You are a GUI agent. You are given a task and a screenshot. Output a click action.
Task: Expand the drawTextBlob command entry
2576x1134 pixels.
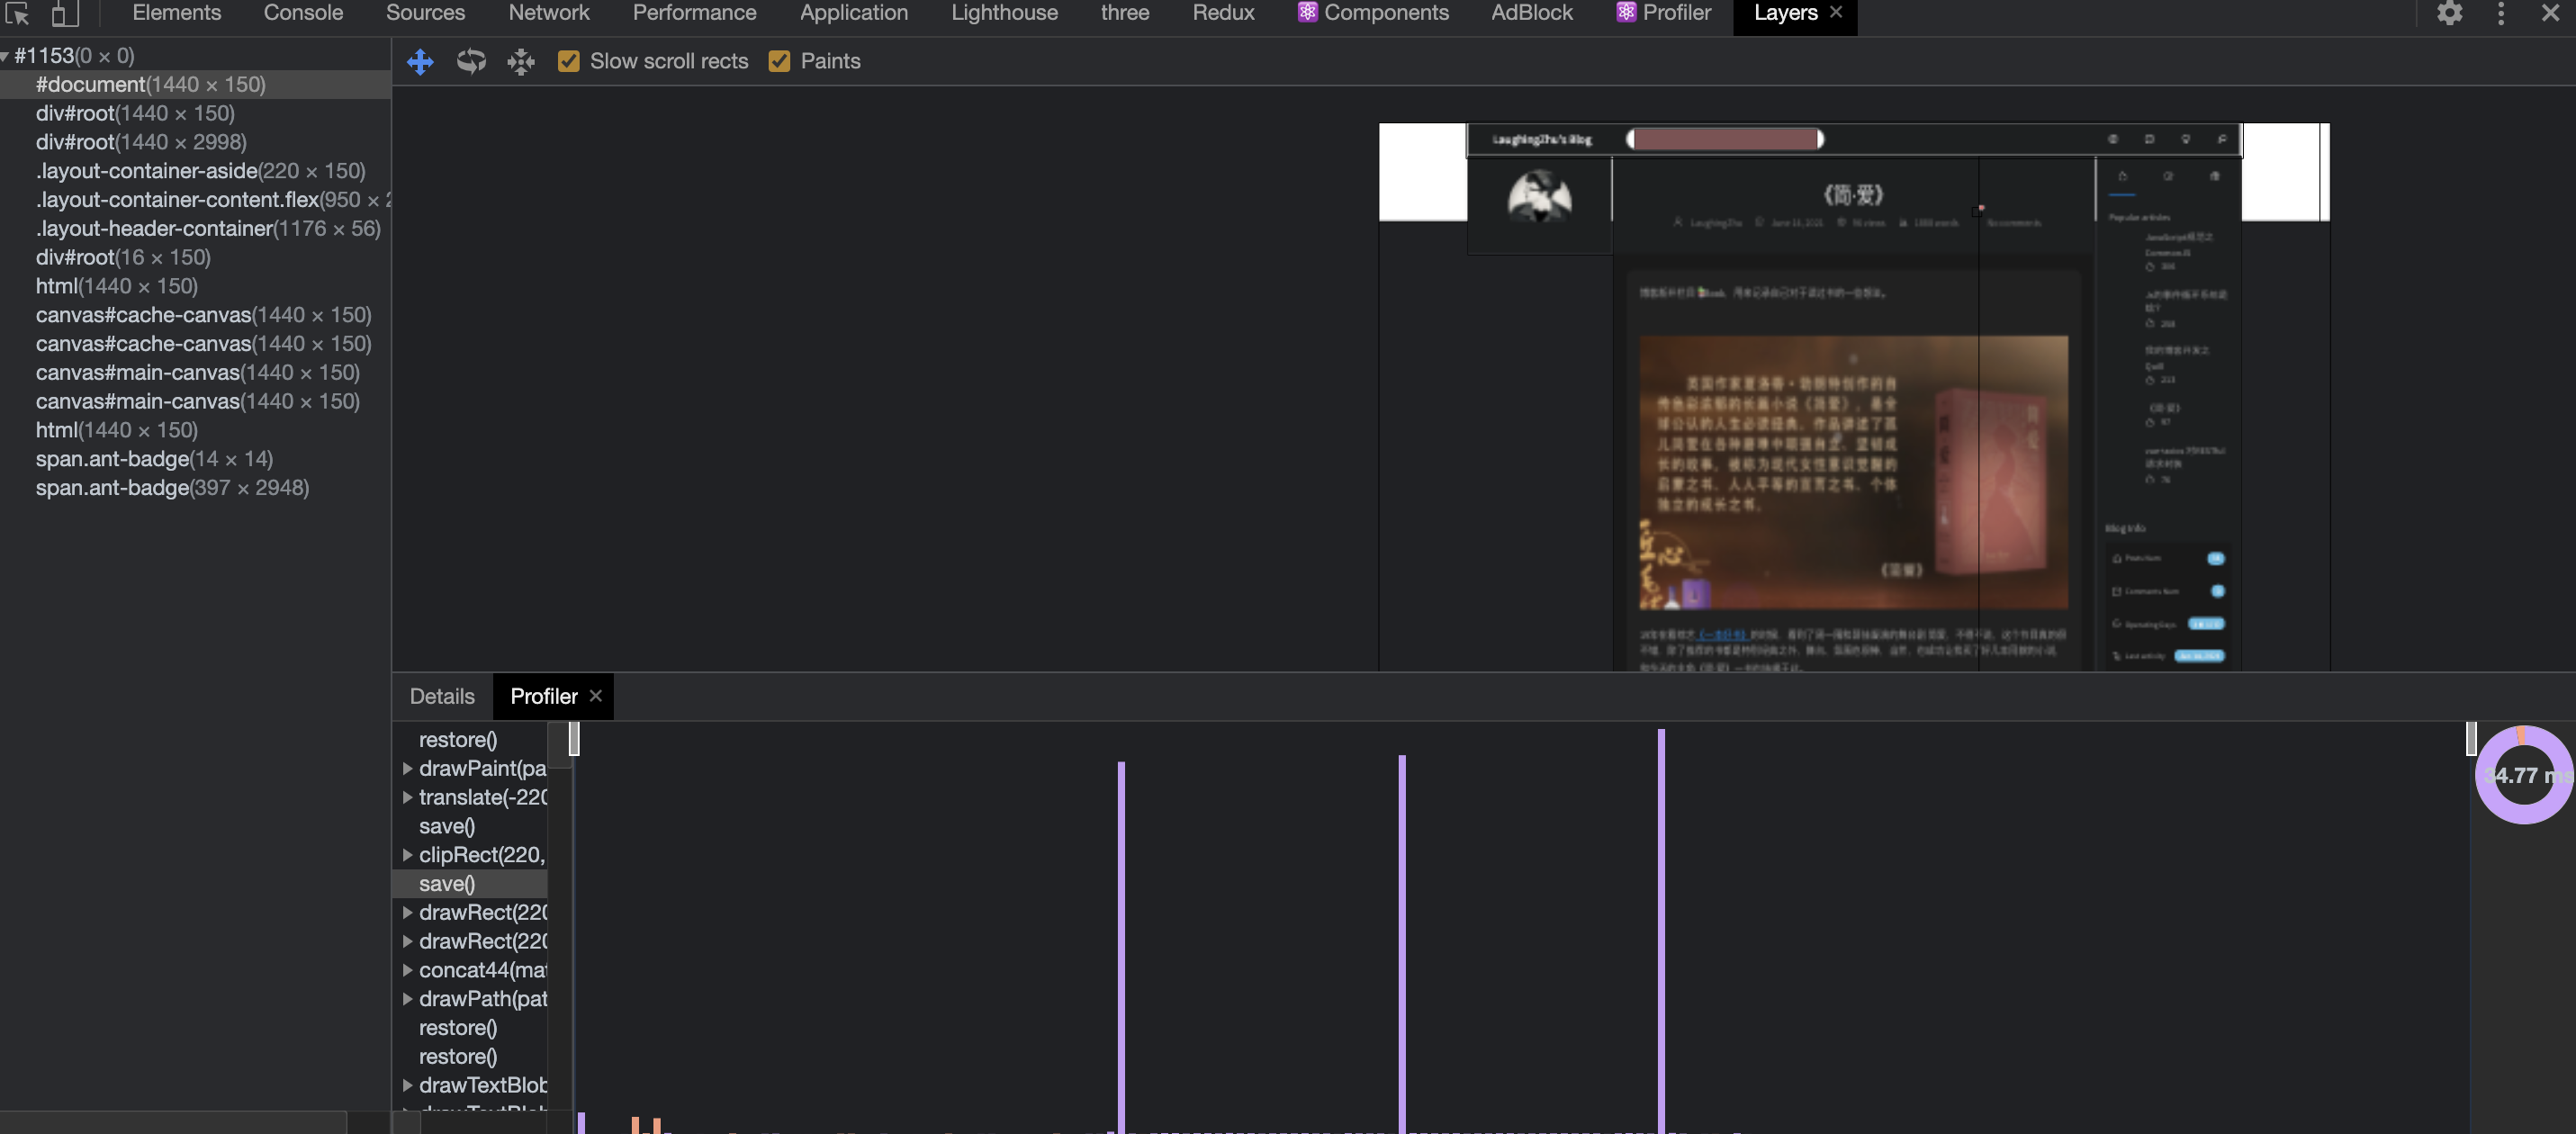(407, 1085)
